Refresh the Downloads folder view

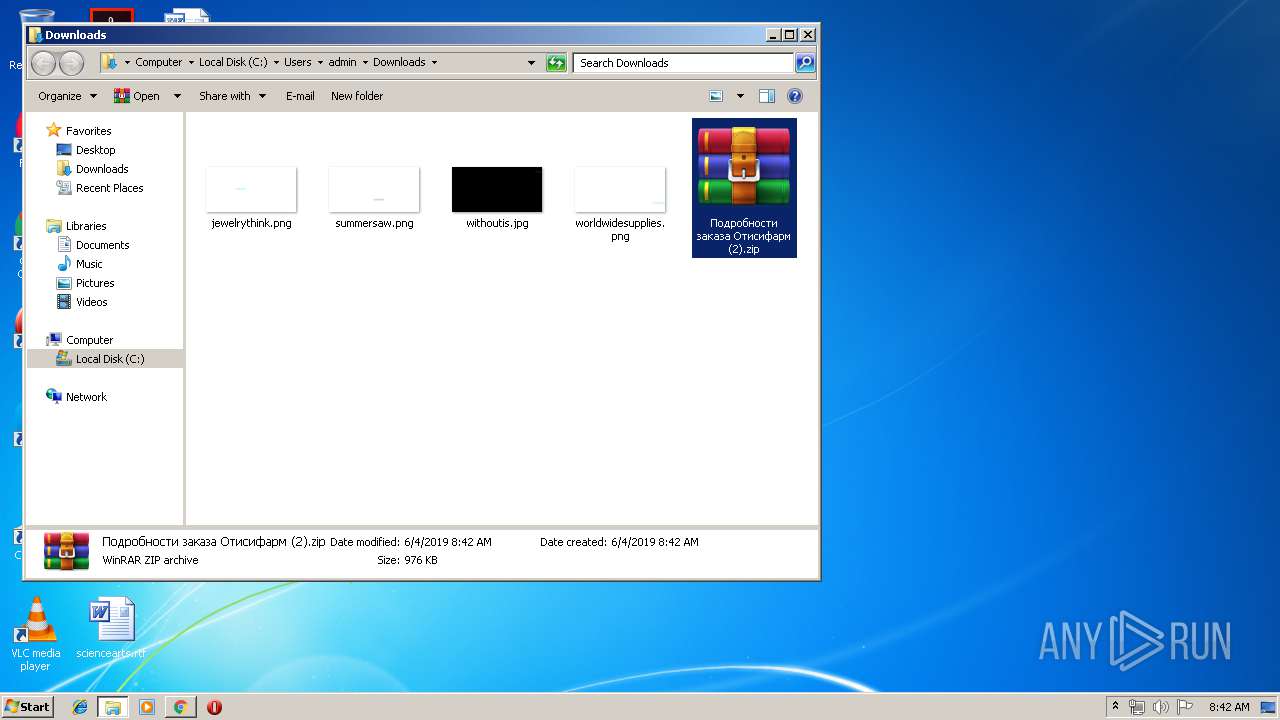click(x=556, y=63)
